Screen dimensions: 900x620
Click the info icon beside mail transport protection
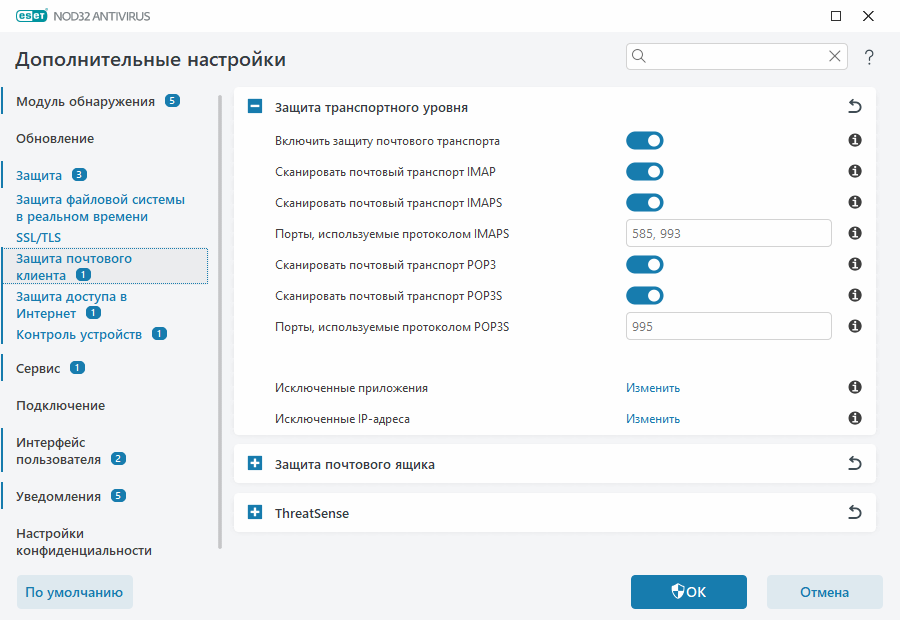[854, 140]
